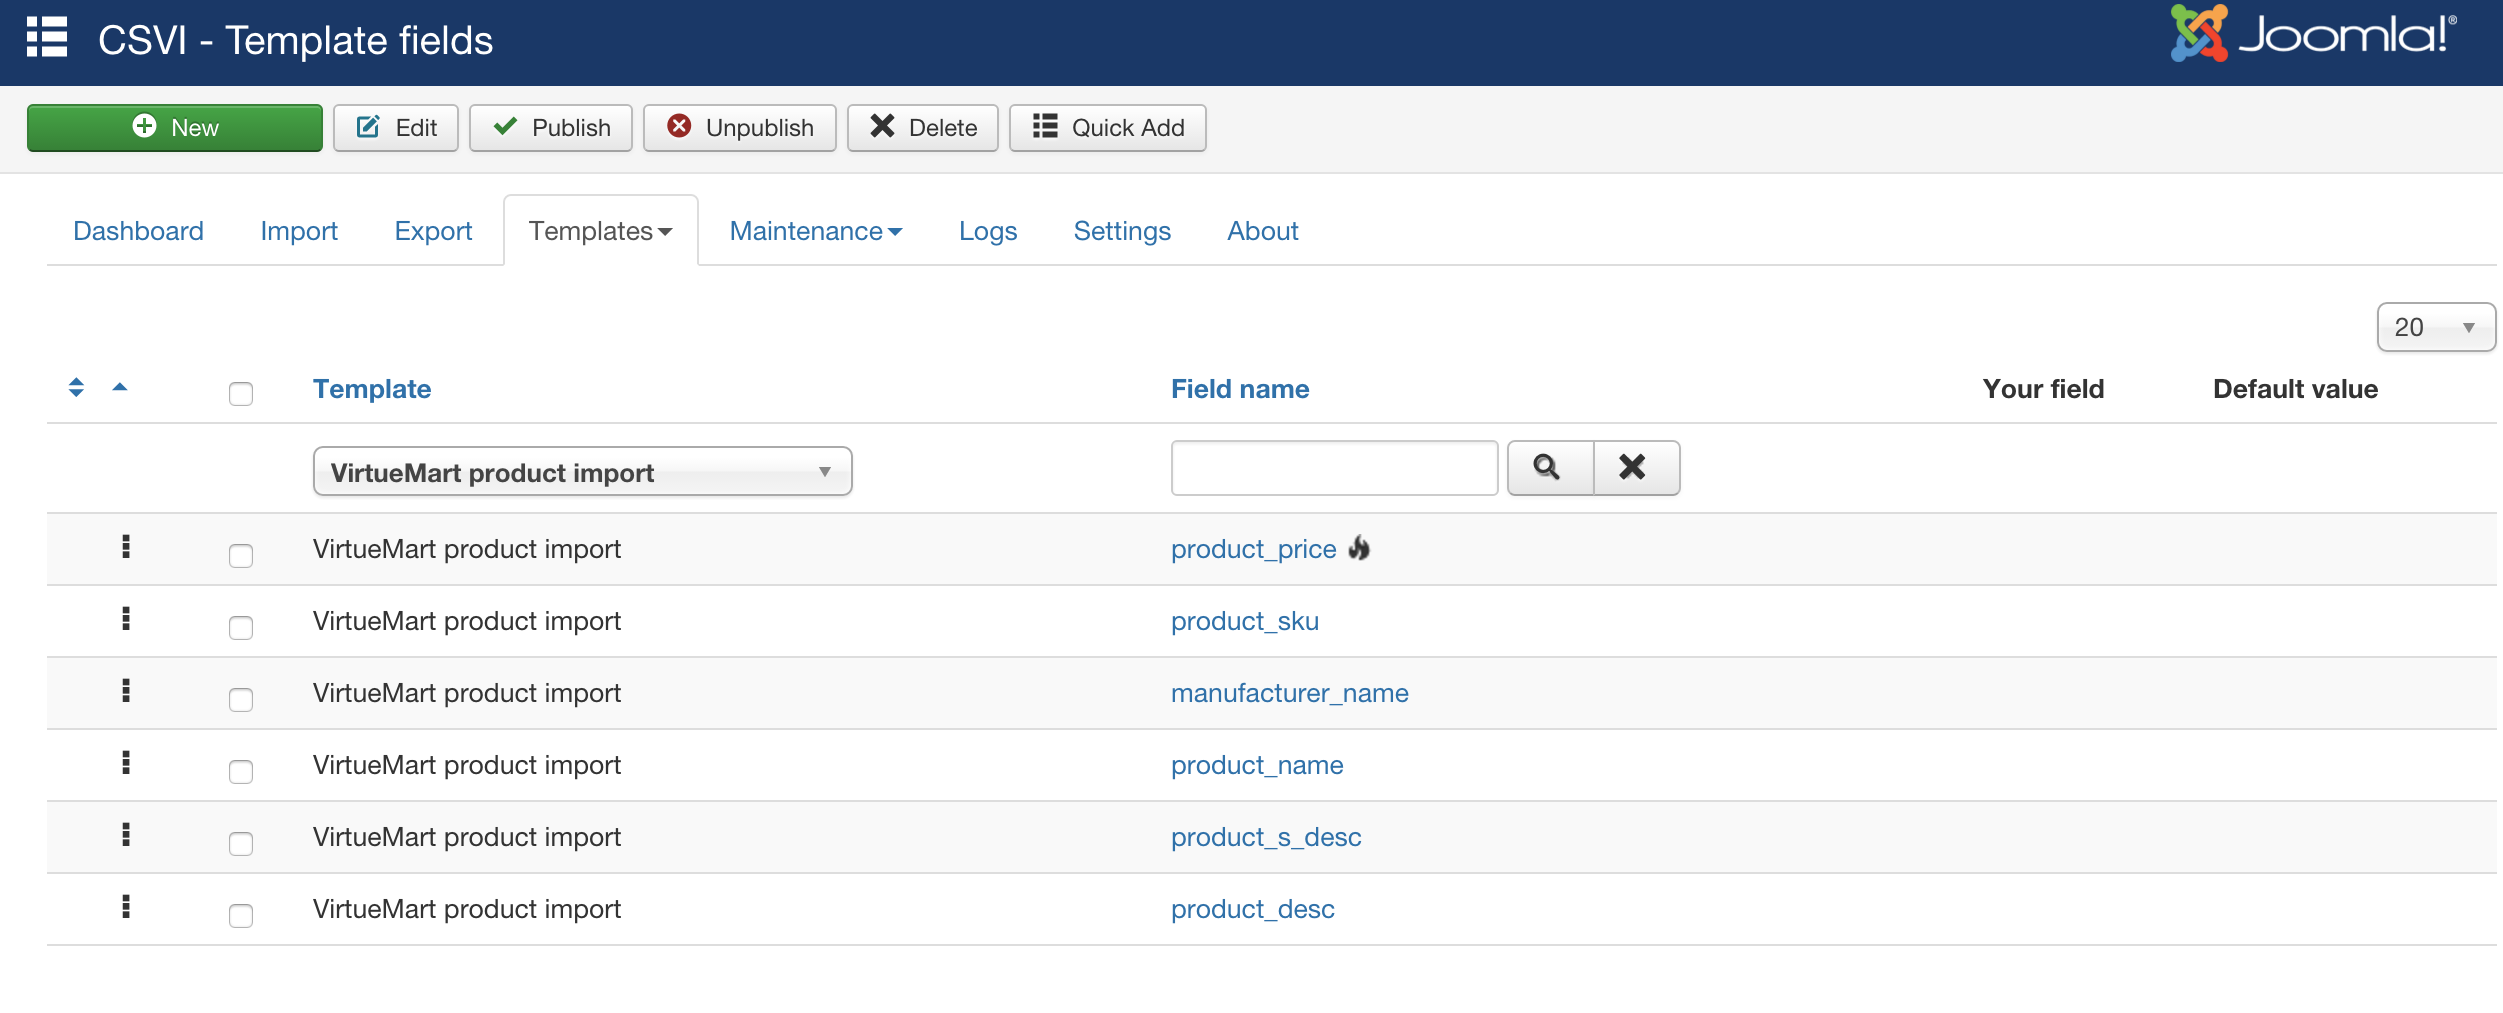This screenshot has height=1013, width=2503.
Task: Open the CSVI menu grid icon
Action: pyautogui.click(x=47, y=38)
